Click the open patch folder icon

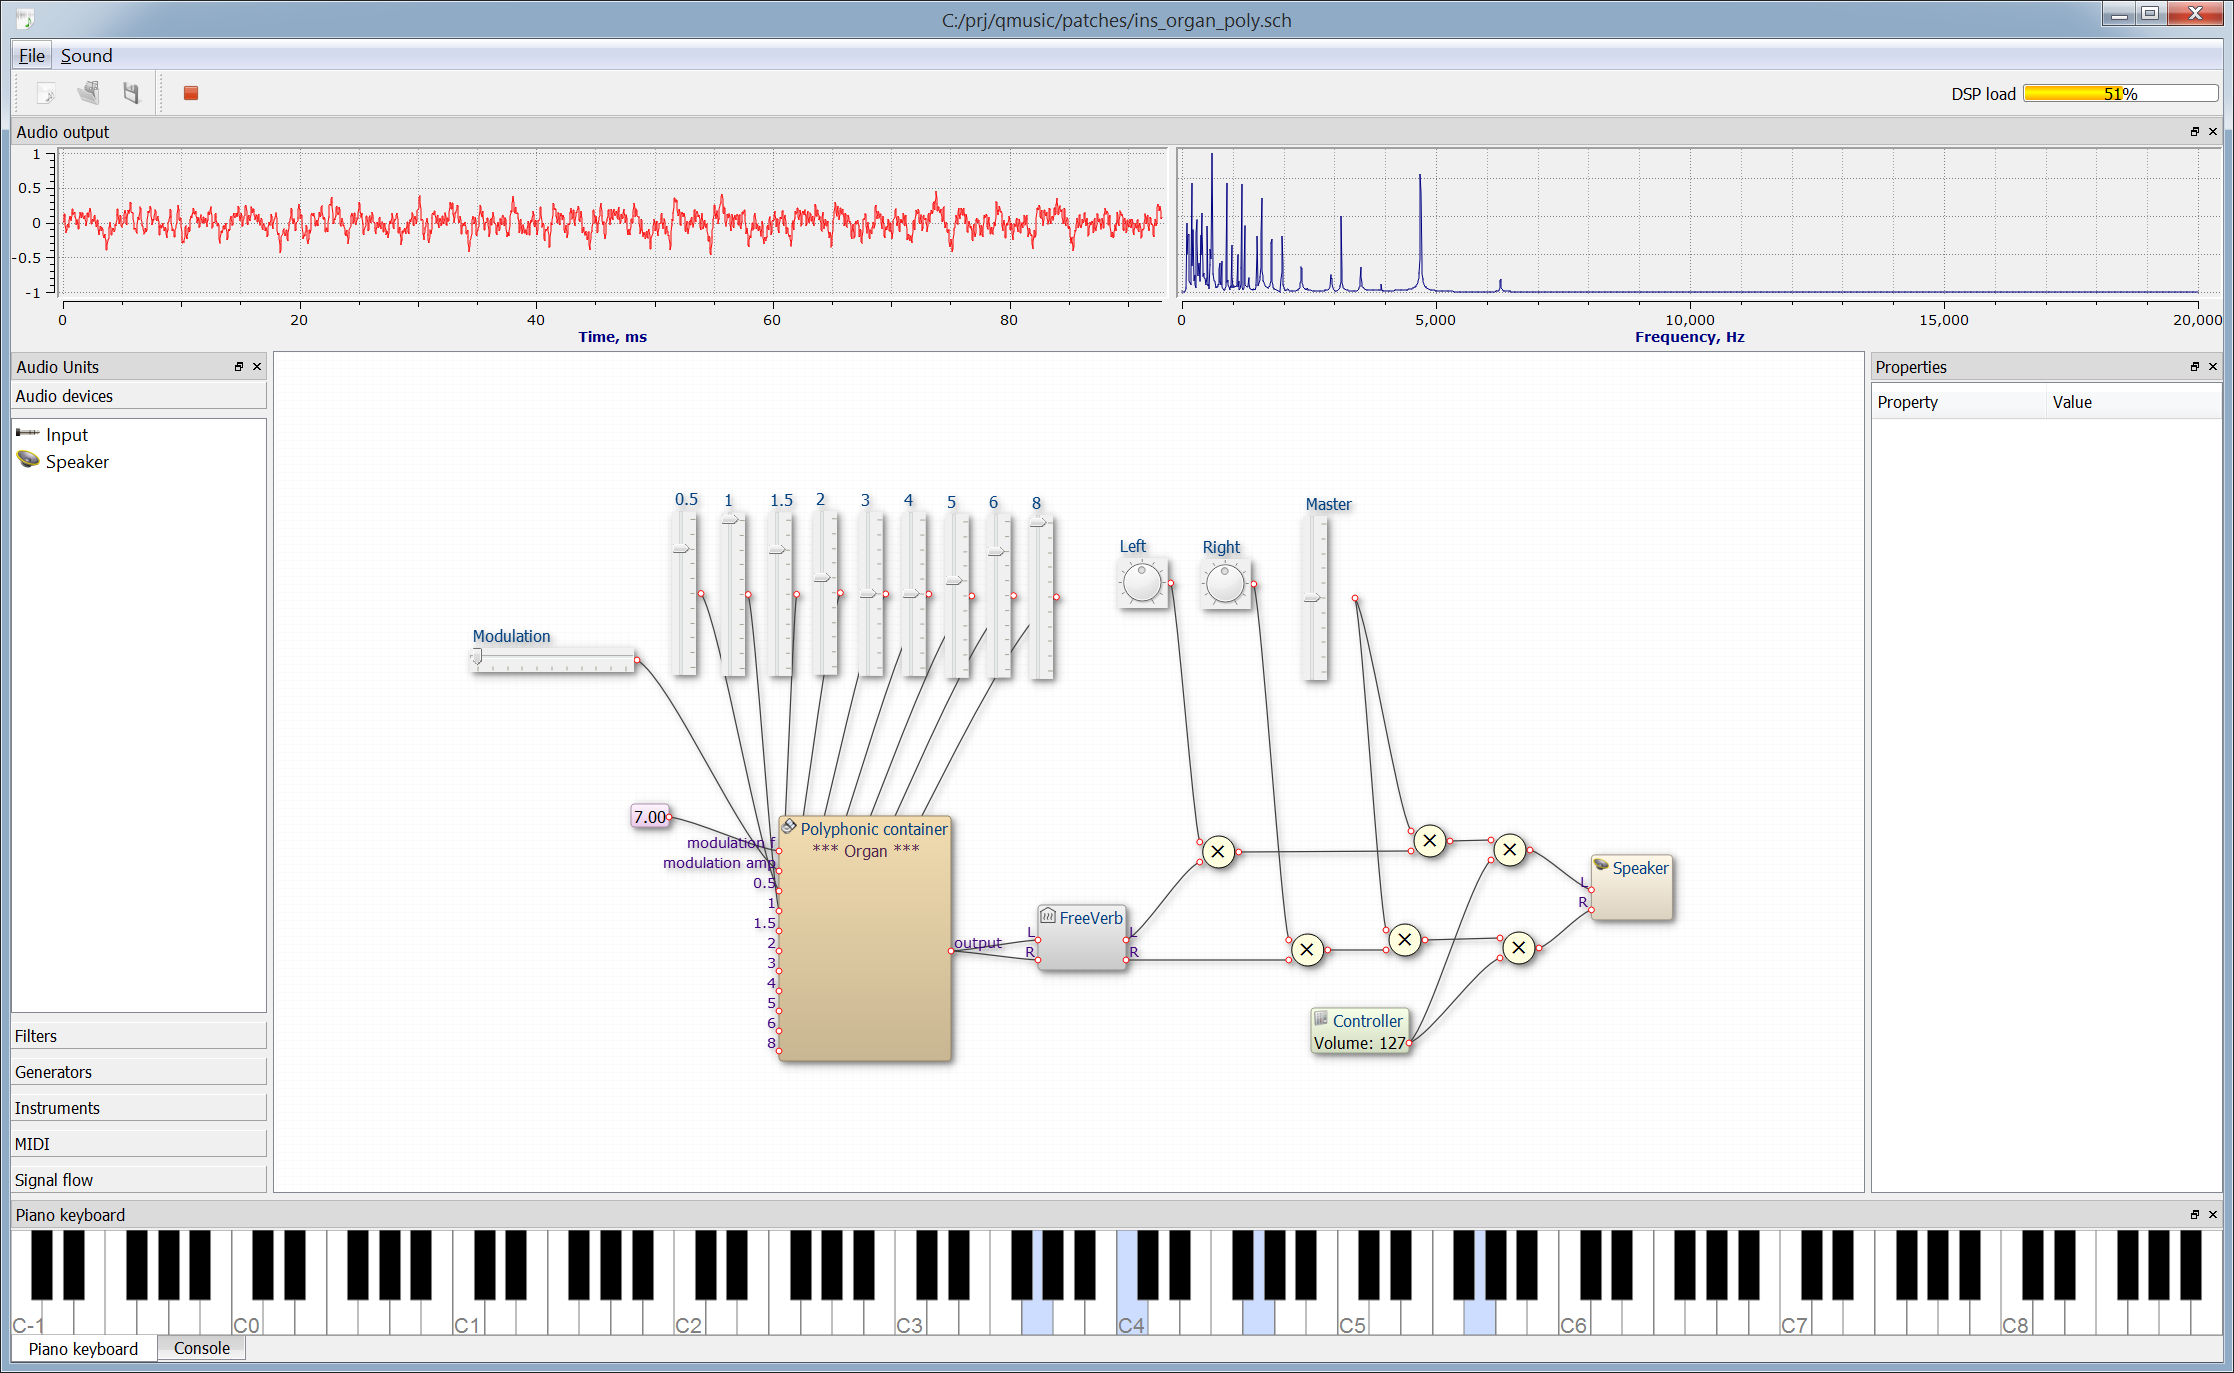89,93
